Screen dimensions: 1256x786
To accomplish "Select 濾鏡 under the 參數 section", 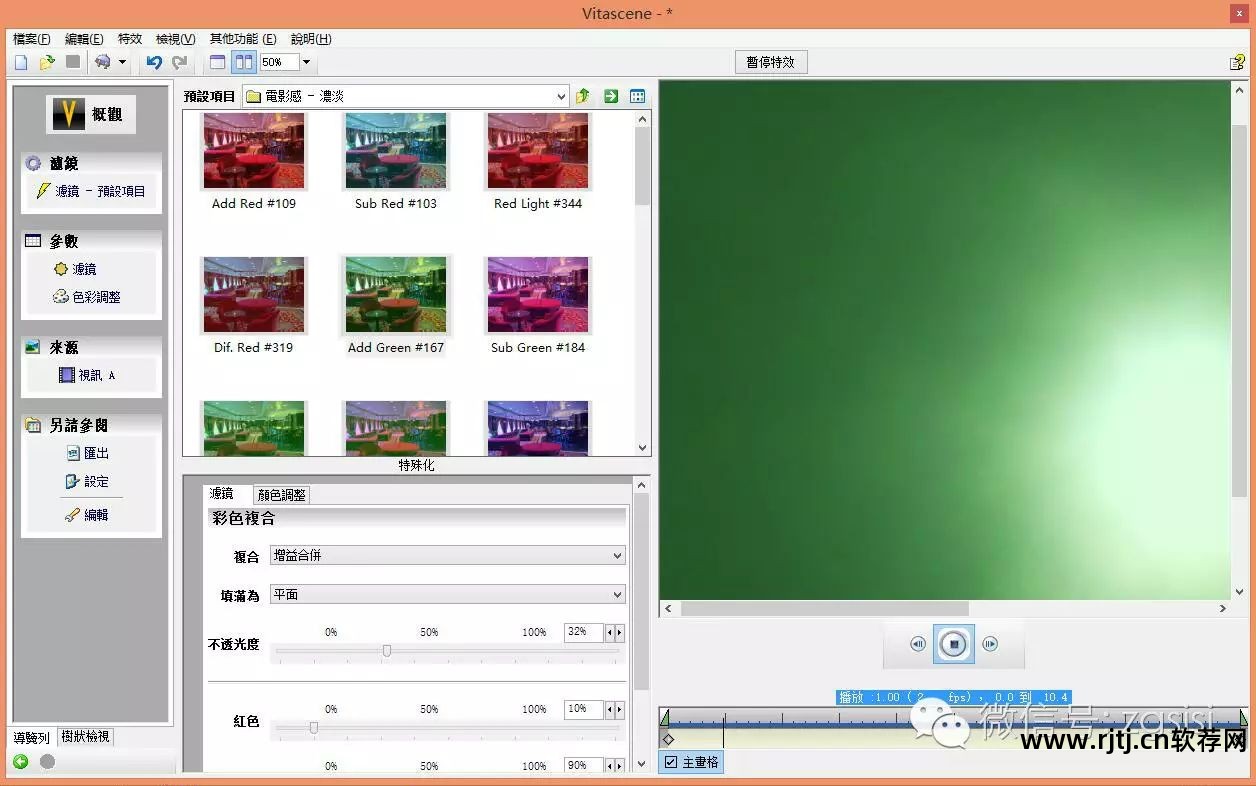I will pyautogui.click(x=76, y=269).
